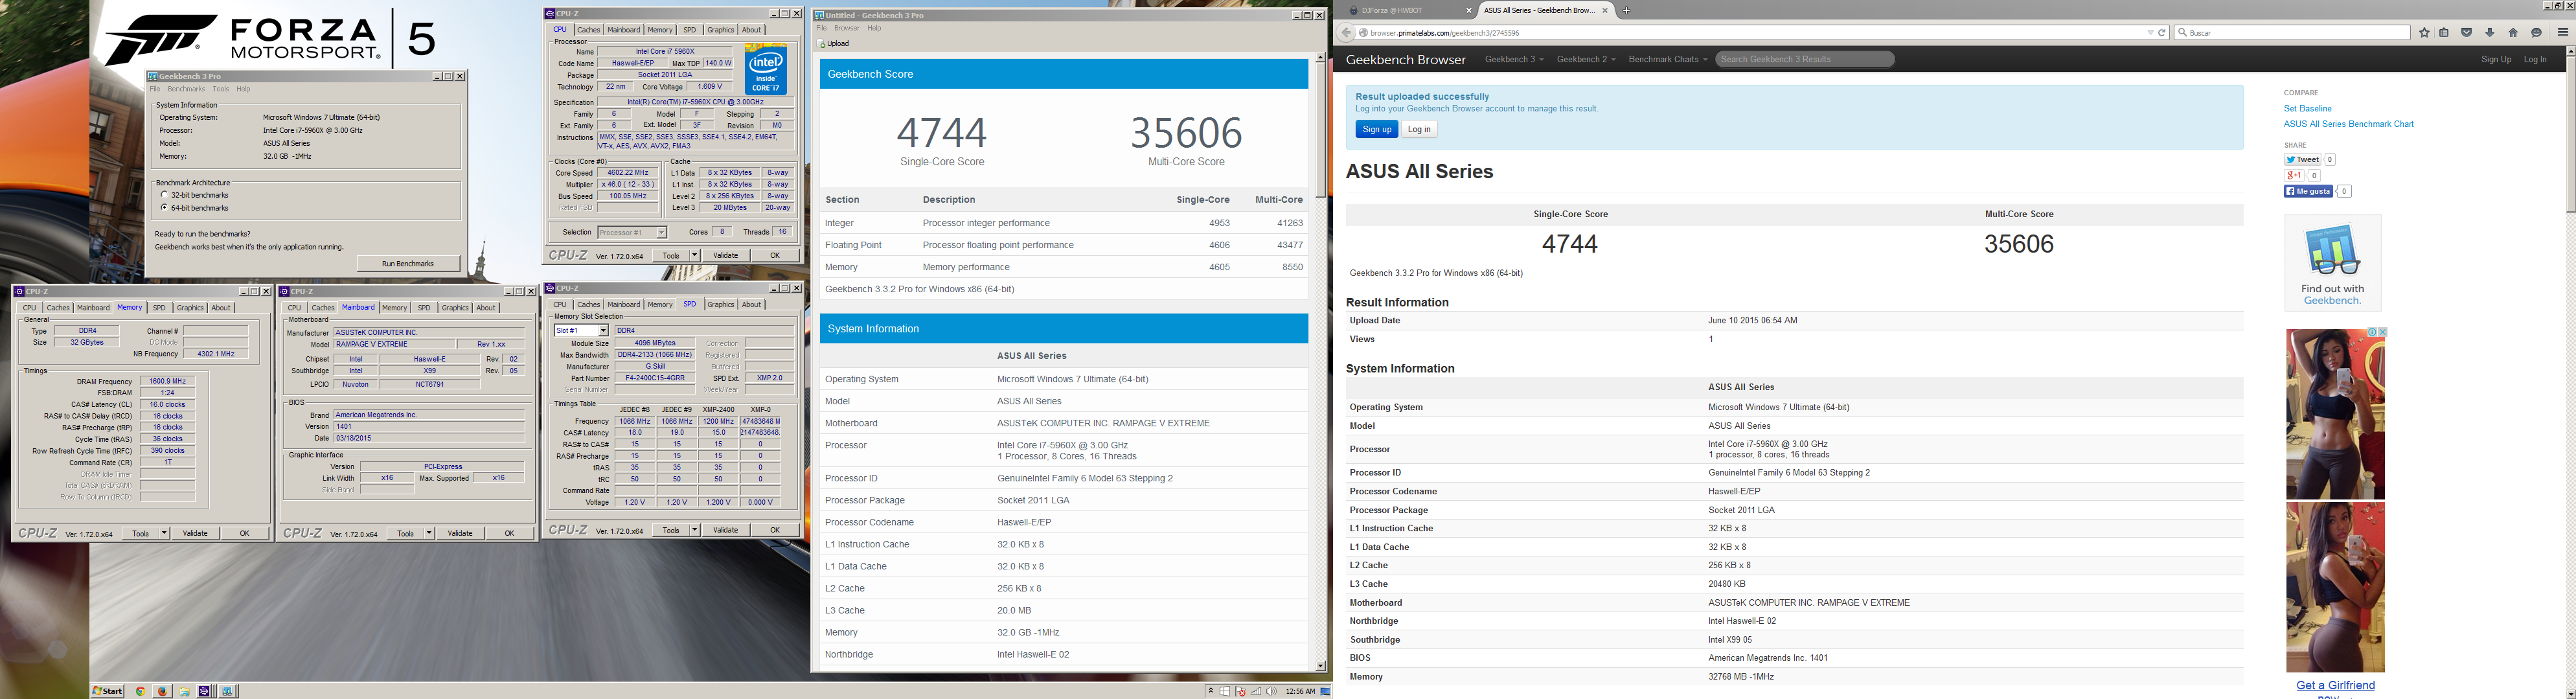Show hidden system tray icons
The image size is (2576, 699).
[x=1211, y=691]
